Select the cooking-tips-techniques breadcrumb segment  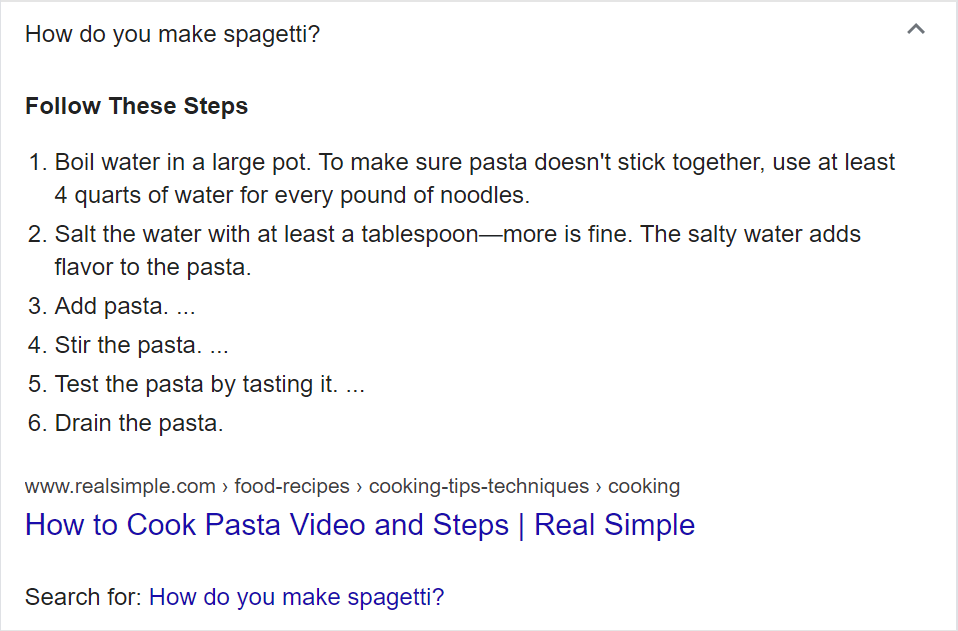(x=479, y=486)
